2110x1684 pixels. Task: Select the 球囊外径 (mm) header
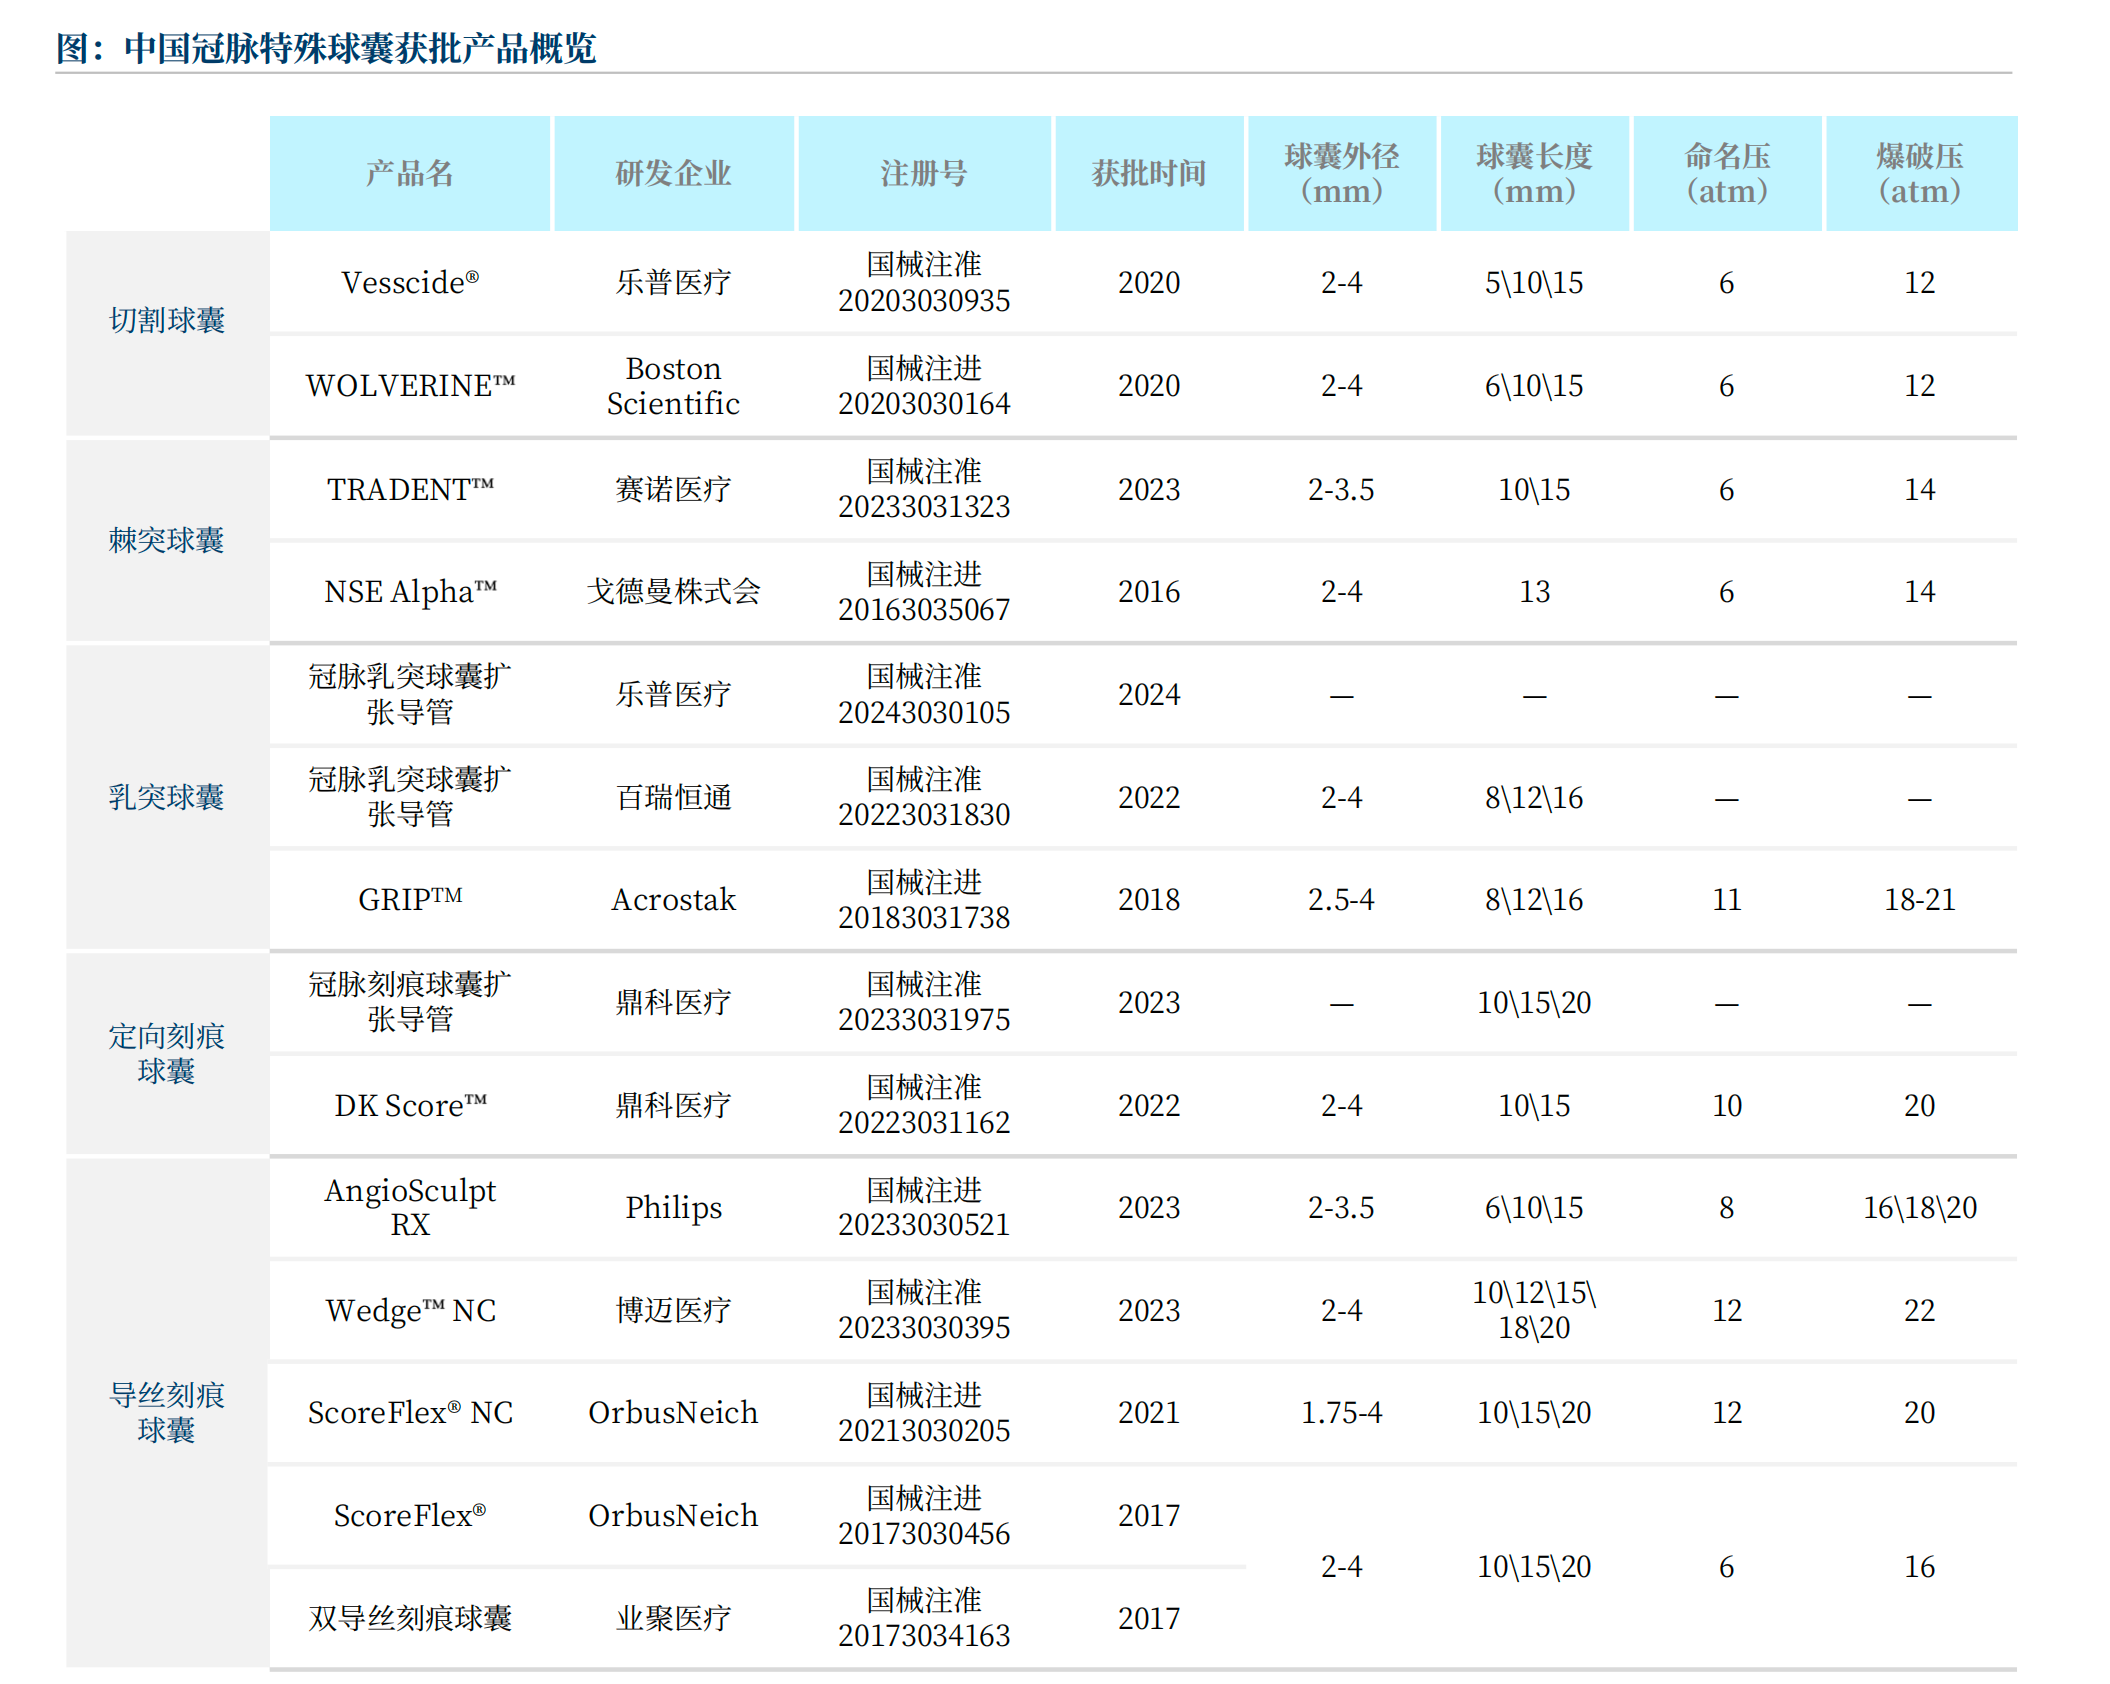click(1341, 173)
